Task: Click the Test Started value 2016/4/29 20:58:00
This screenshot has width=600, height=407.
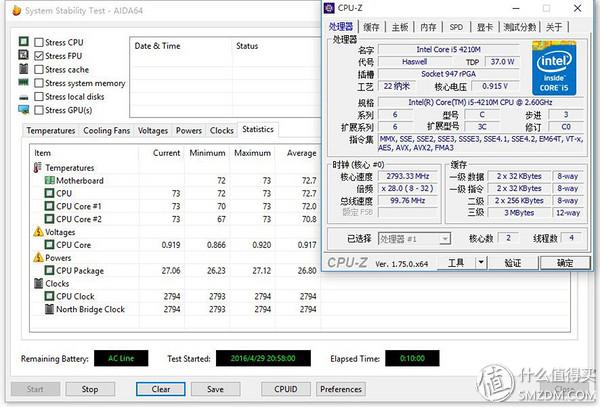Action: tap(263, 358)
